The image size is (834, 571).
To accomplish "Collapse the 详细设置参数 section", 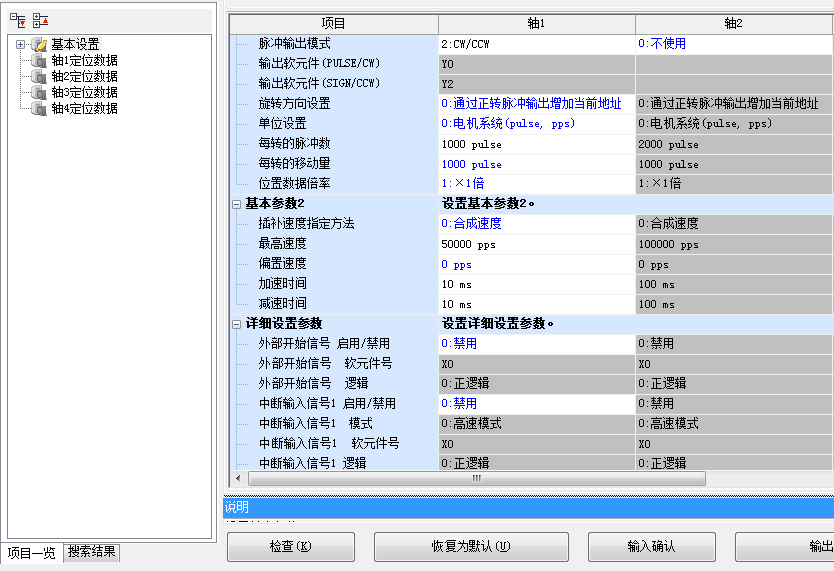I will pyautogui.click(x=236, y=324).
